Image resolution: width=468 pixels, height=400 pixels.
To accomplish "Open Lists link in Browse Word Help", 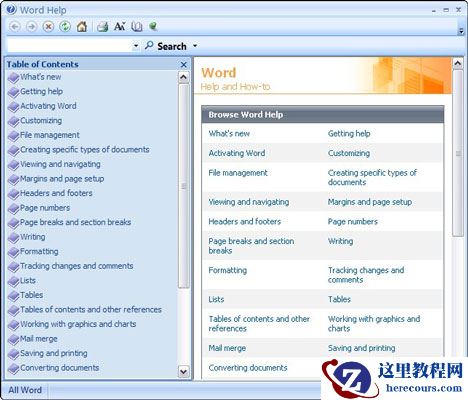I will (216, 299).
